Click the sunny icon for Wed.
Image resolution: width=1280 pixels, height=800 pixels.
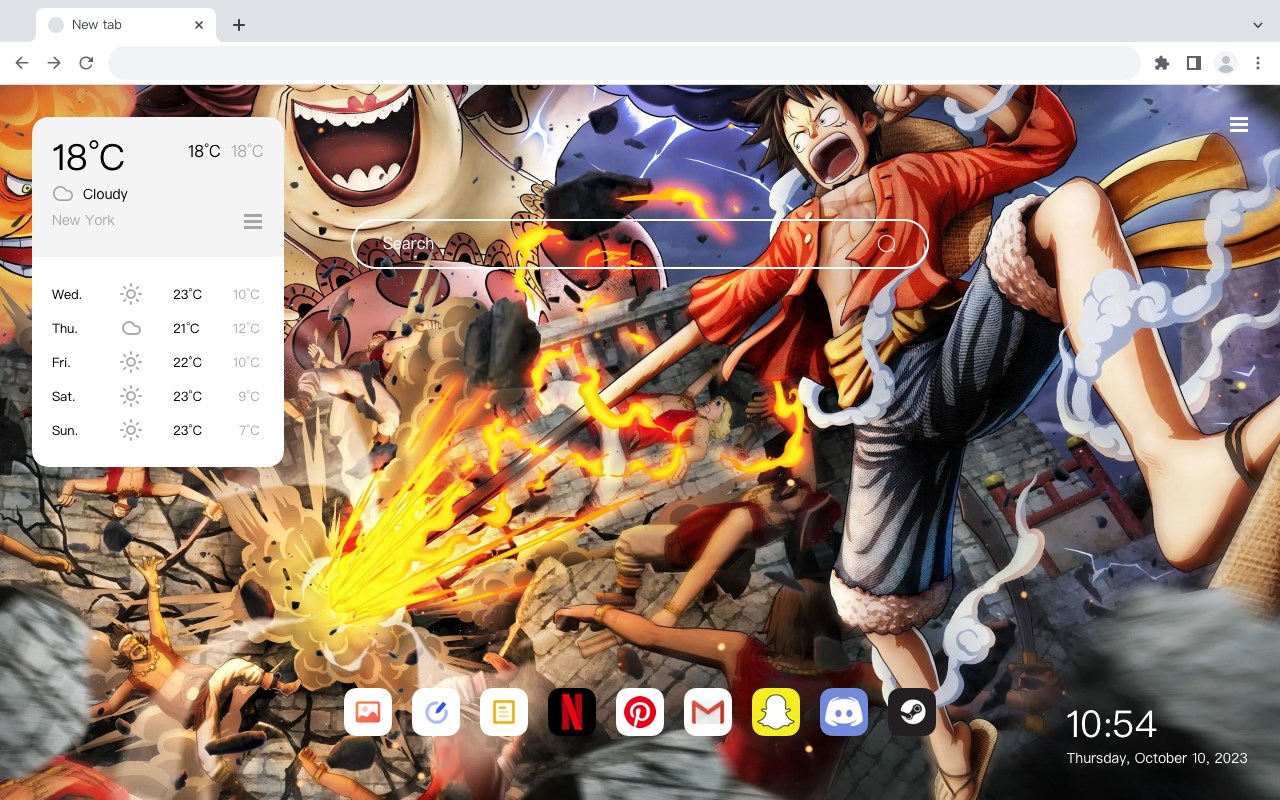[131, 294]
